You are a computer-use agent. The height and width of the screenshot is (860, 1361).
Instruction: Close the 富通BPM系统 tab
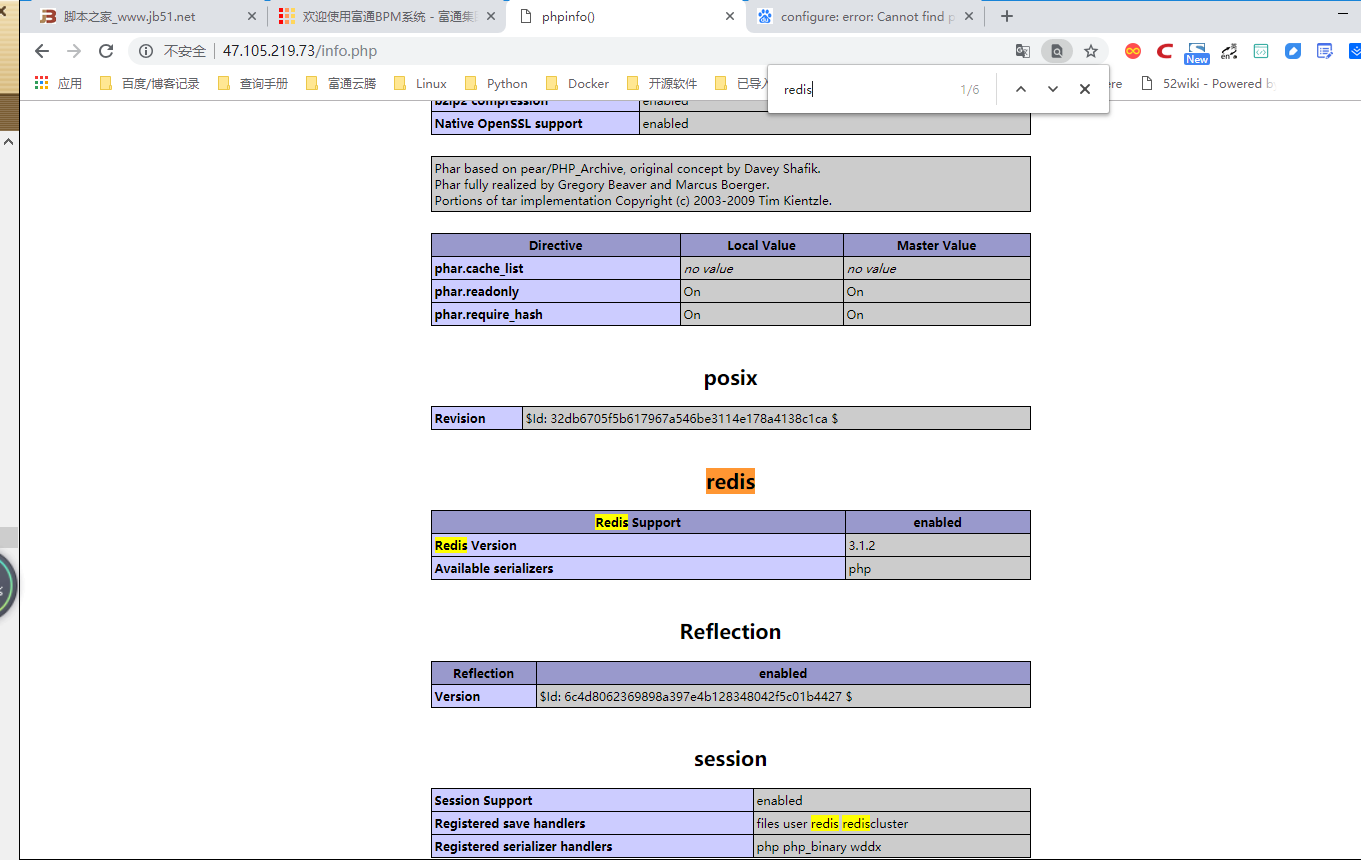click(491, 17)
